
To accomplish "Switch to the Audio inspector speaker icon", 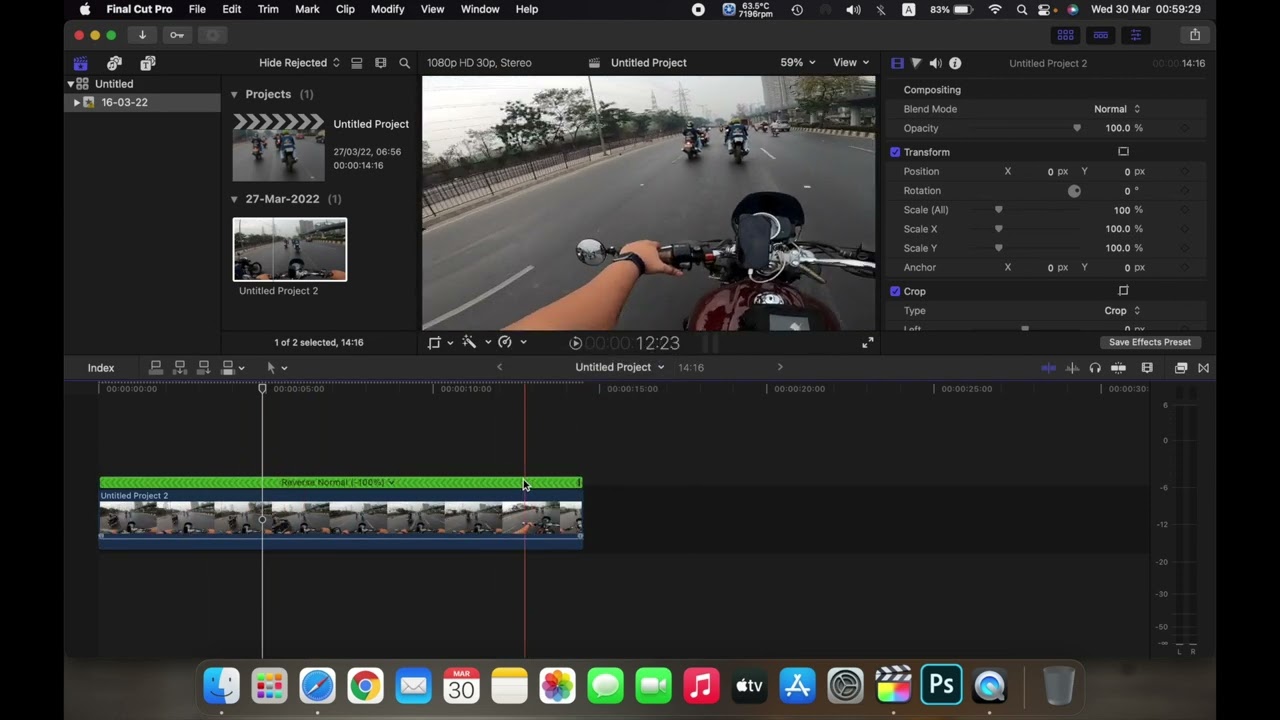I will pyautogui.click(x=935, y=63).
